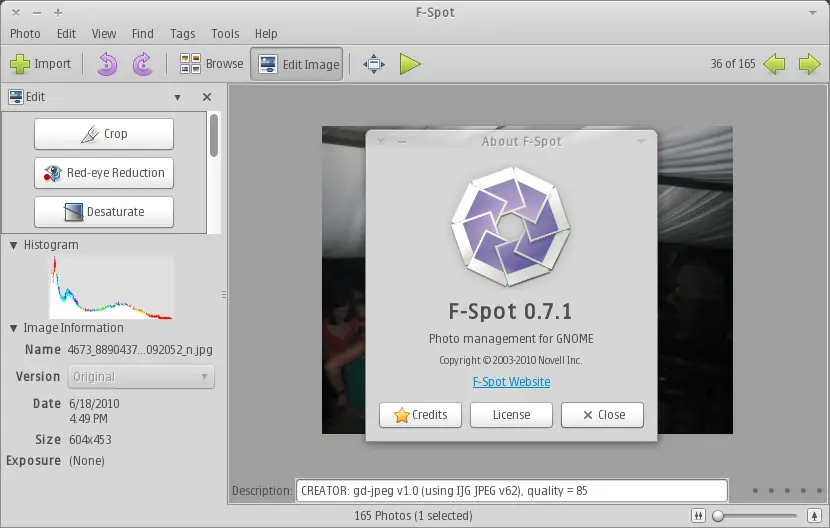Open the Tags menu

[183, 34]
